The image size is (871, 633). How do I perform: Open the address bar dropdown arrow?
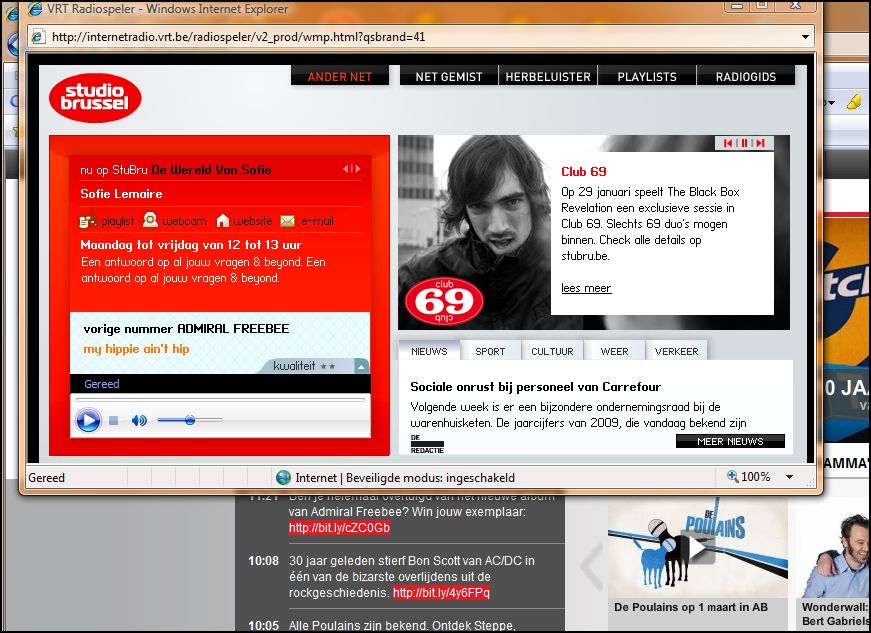tap(805, 37)
